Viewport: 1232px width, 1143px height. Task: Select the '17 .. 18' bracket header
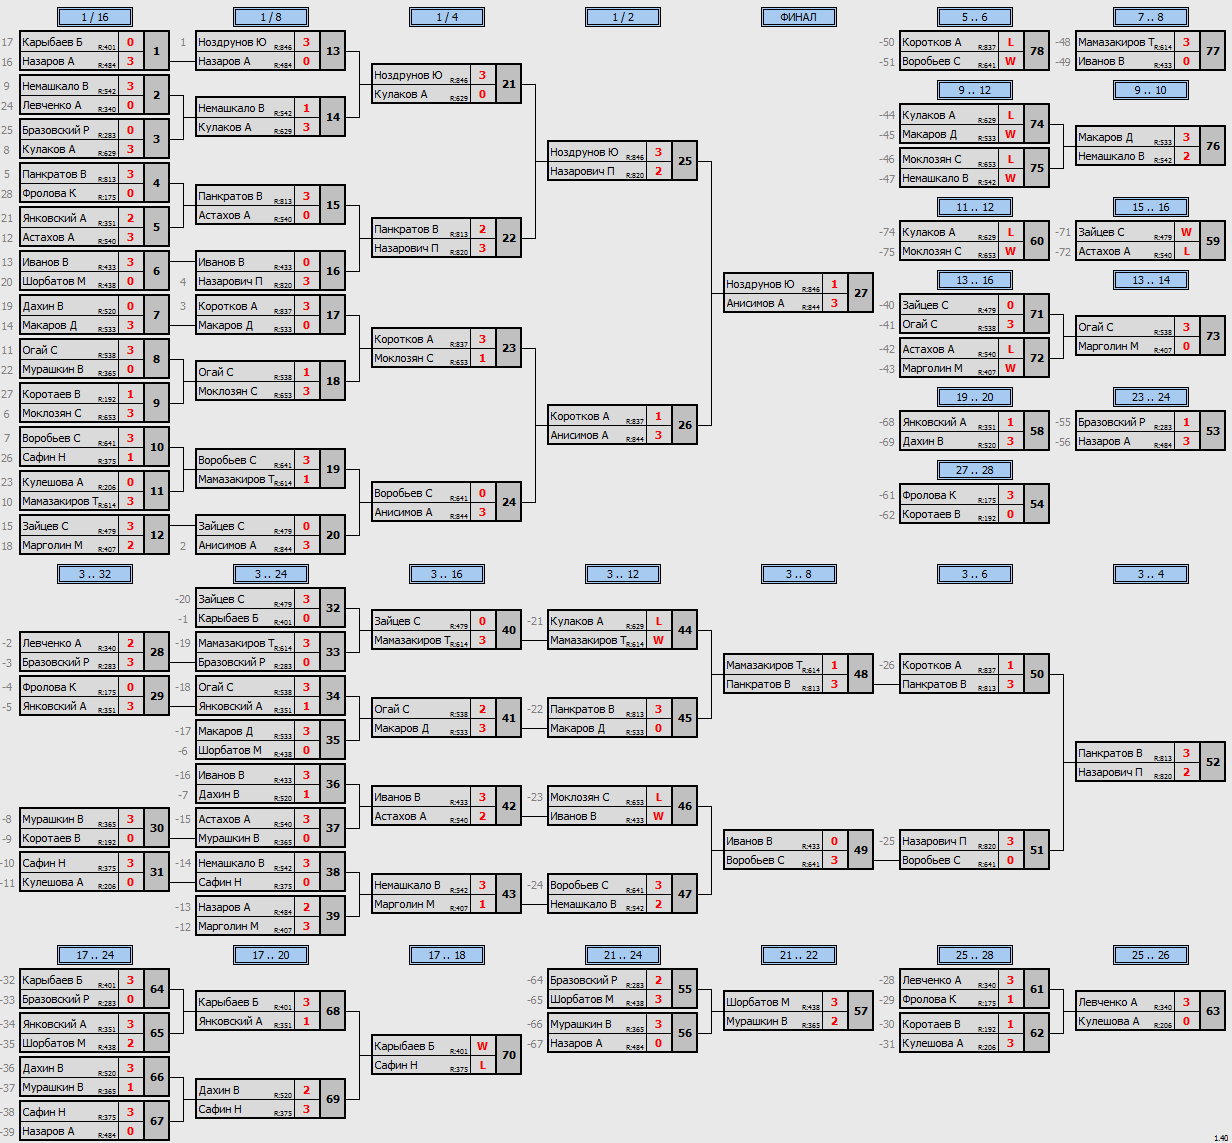[447, 955]
